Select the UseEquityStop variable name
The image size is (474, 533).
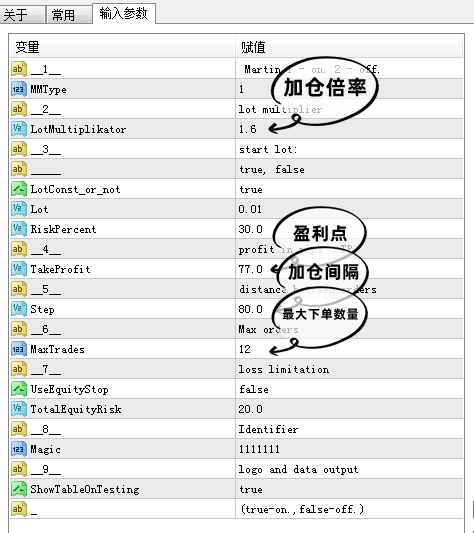point(69,390)
